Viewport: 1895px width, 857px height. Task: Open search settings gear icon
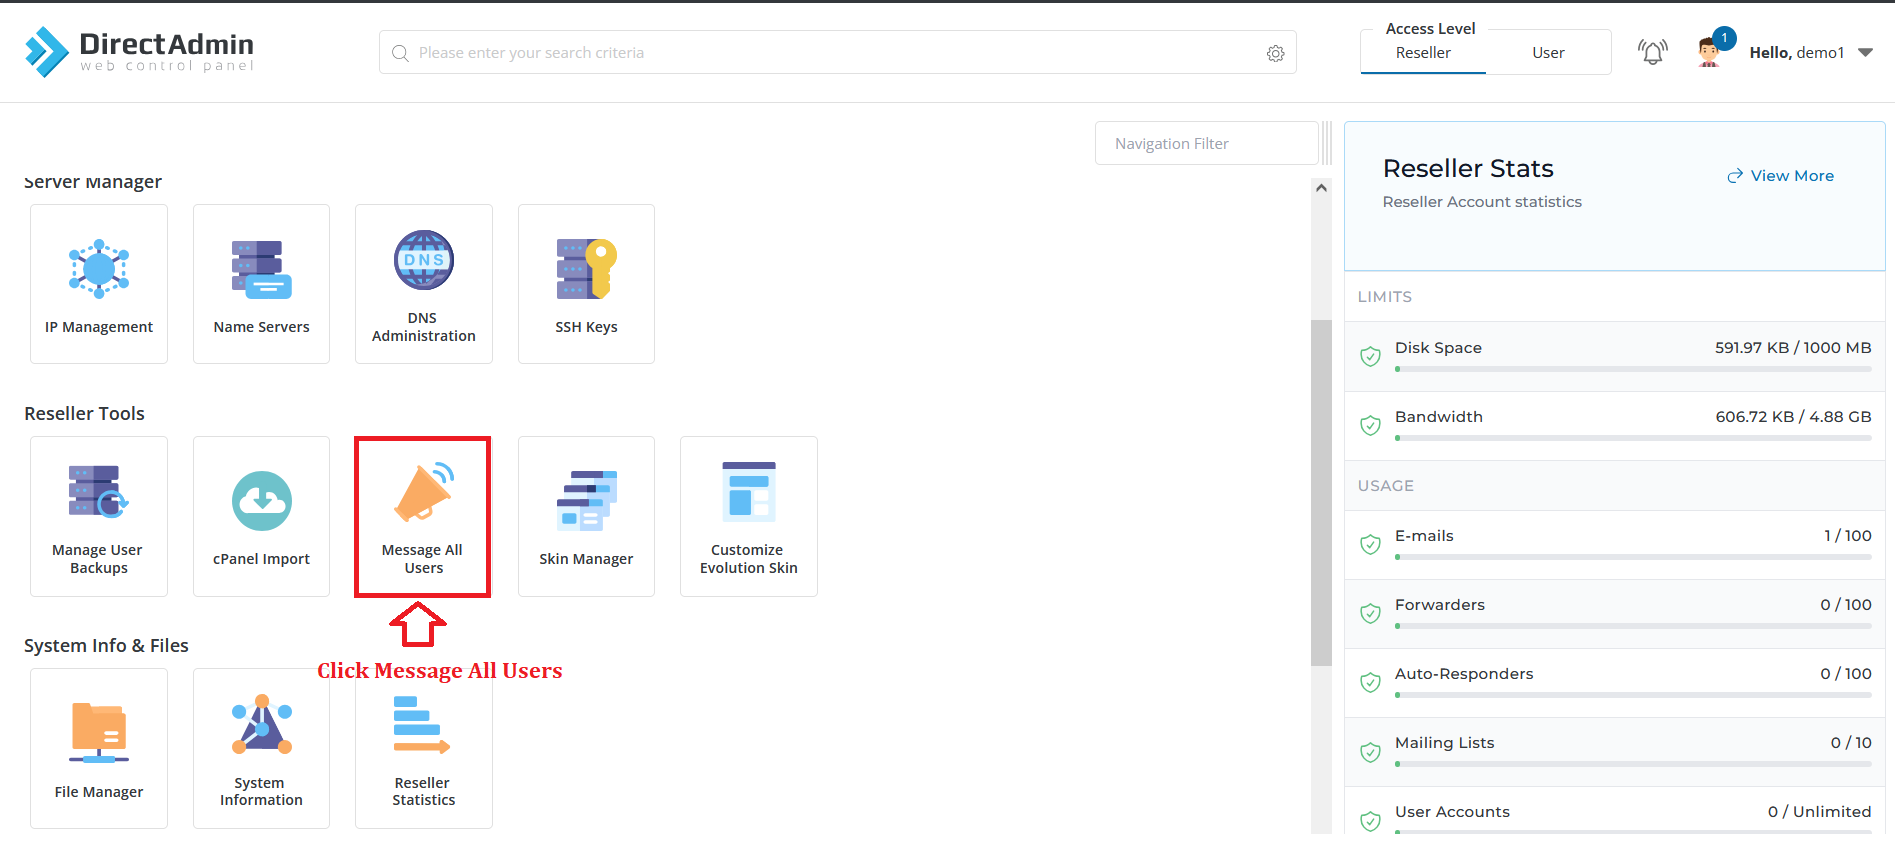1275,53
